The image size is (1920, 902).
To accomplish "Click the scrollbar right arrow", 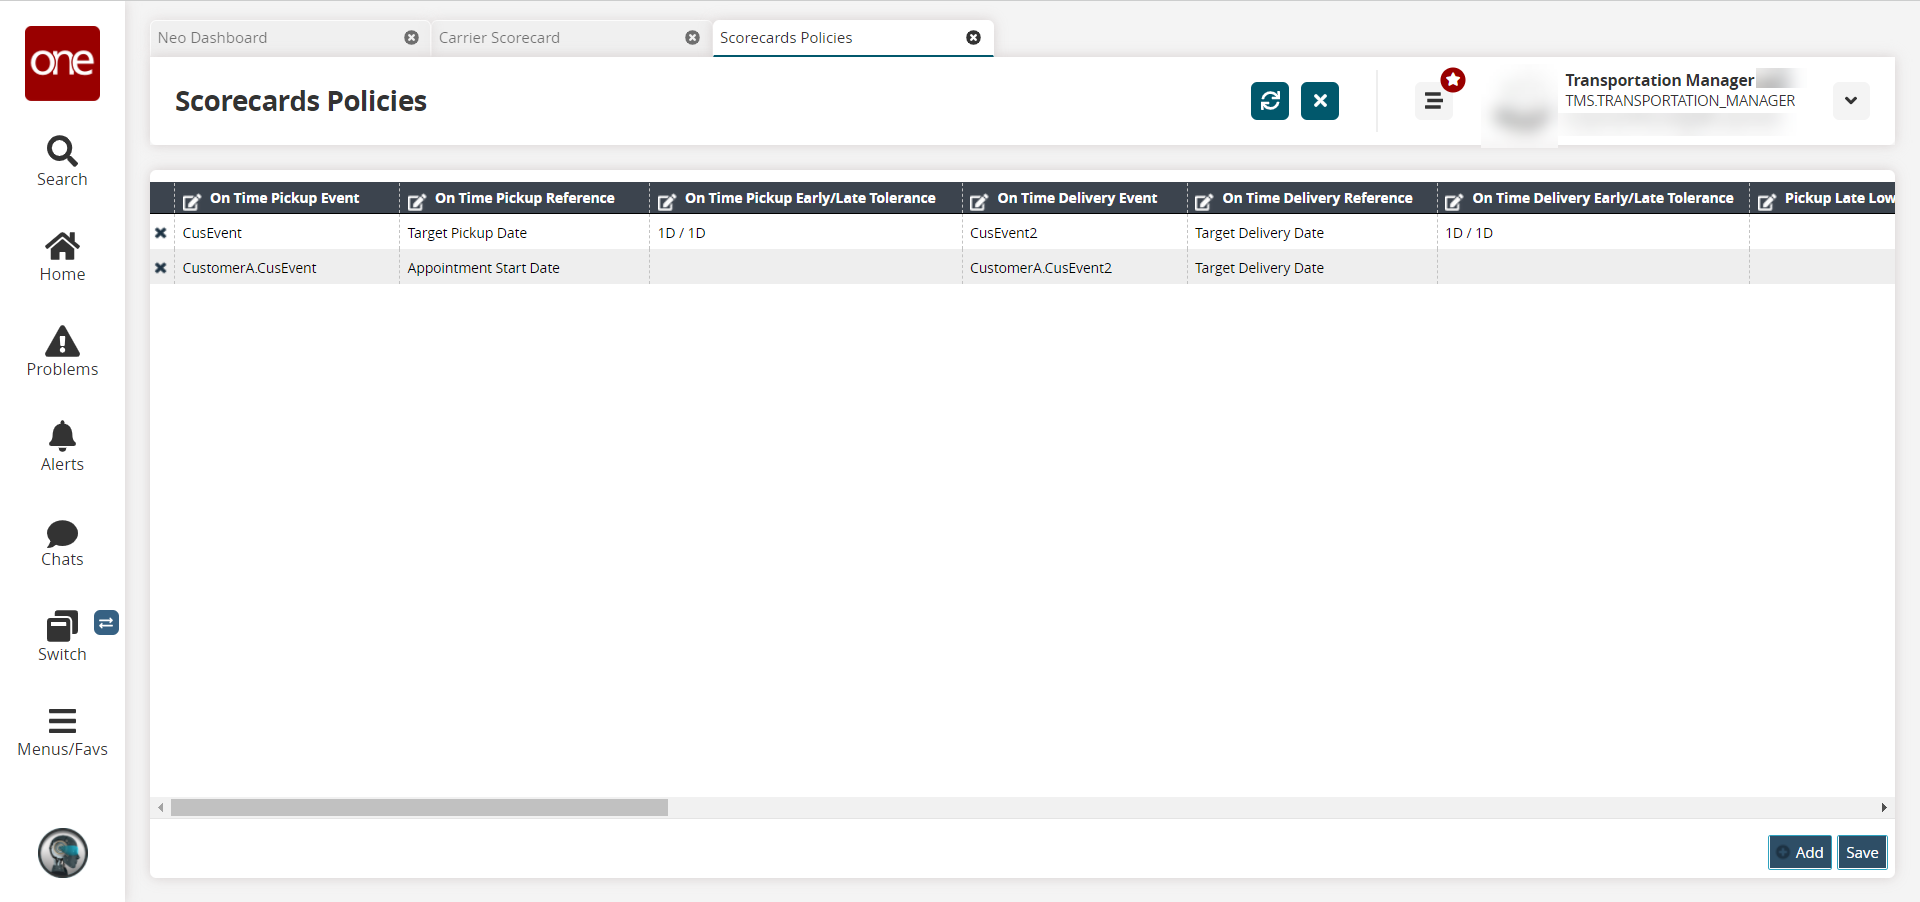I will [1884, 807].
